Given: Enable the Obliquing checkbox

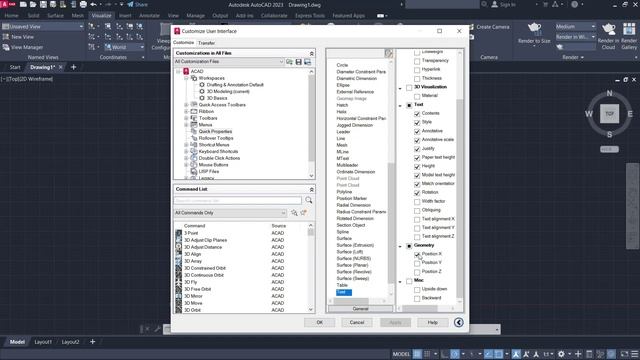Looking at the screenshot, I should point(417,211).
